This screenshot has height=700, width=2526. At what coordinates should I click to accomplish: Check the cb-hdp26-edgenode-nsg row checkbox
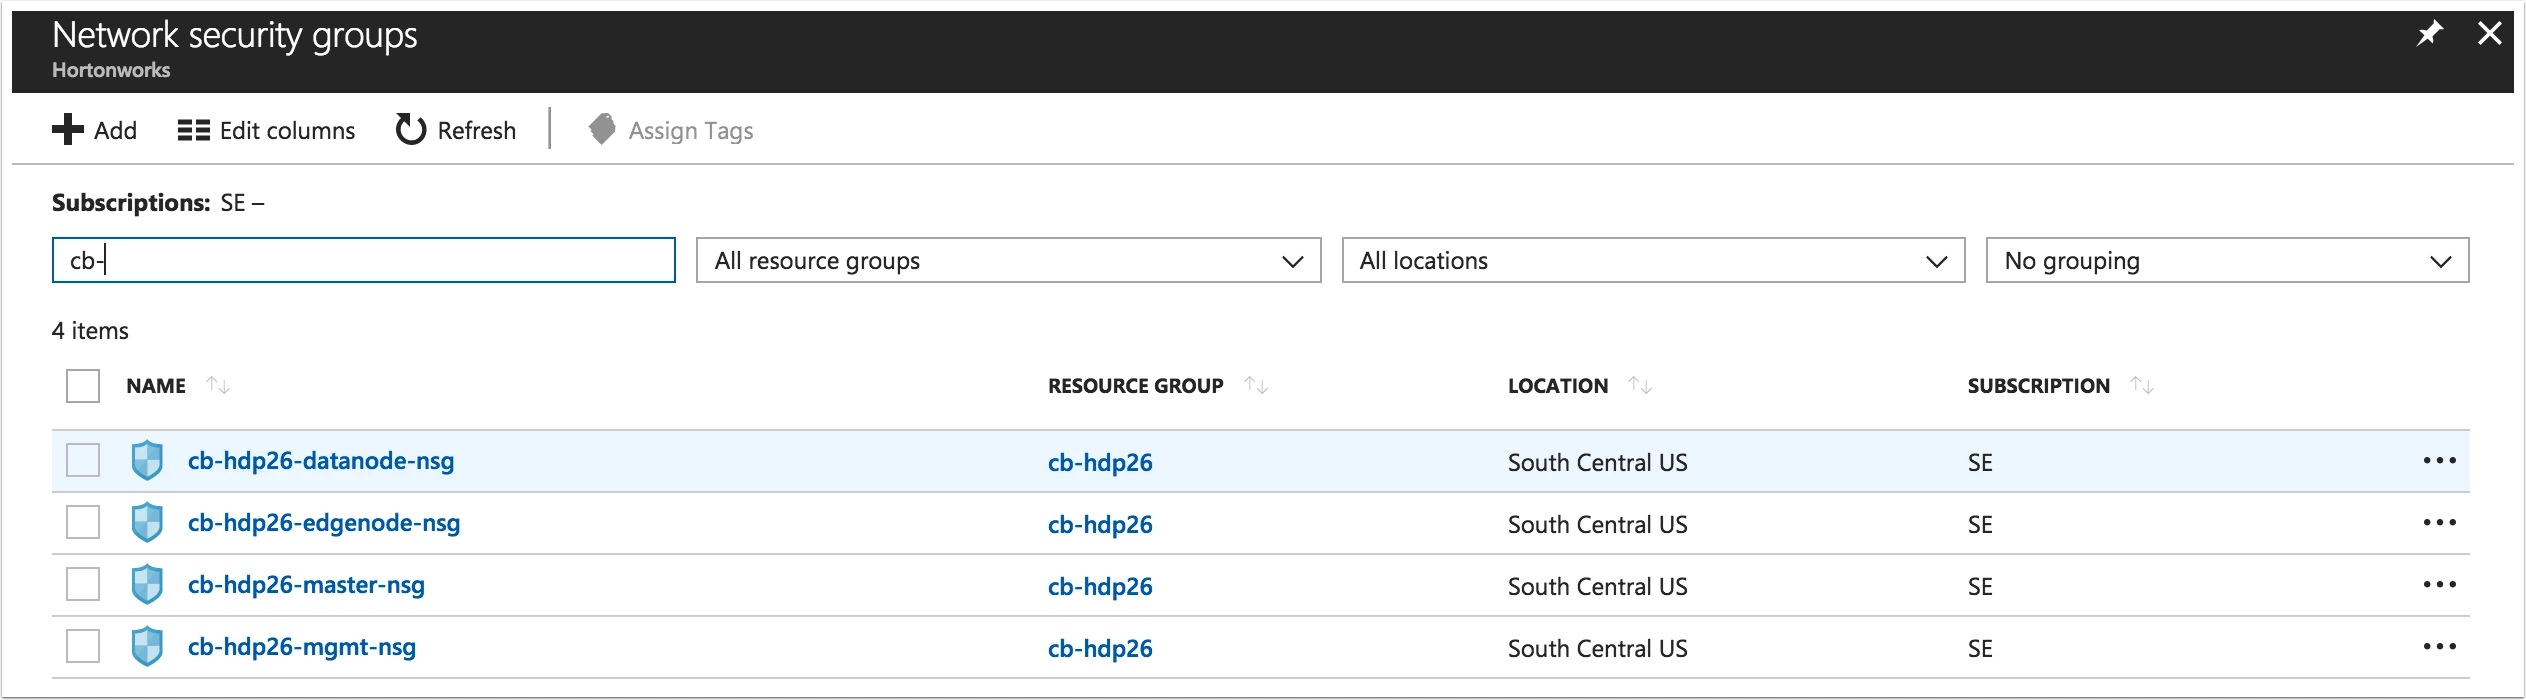[83, 523]
